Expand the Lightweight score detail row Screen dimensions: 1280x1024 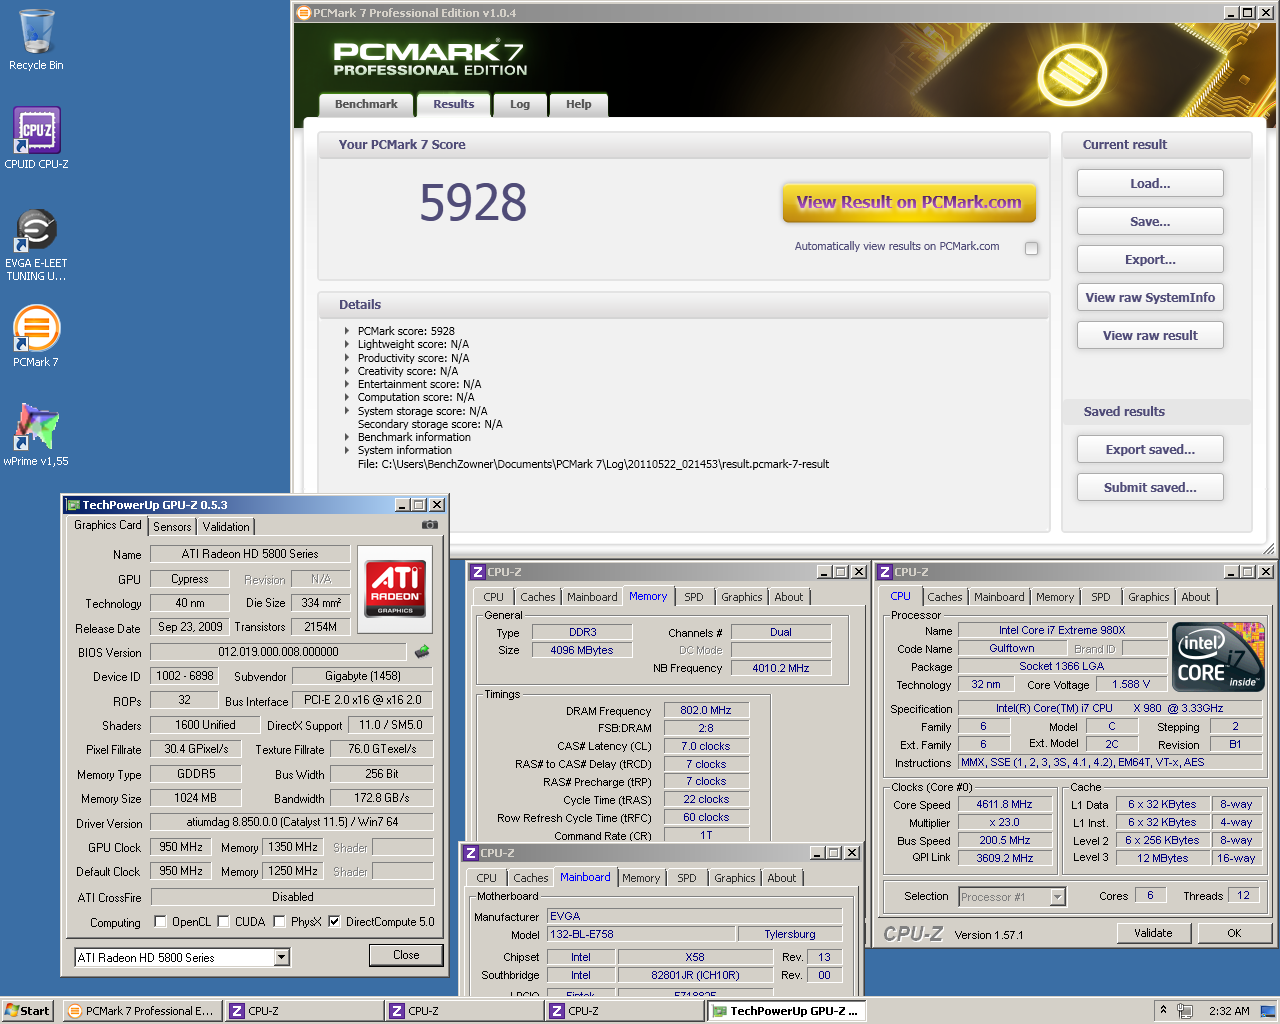pos(347,344)
